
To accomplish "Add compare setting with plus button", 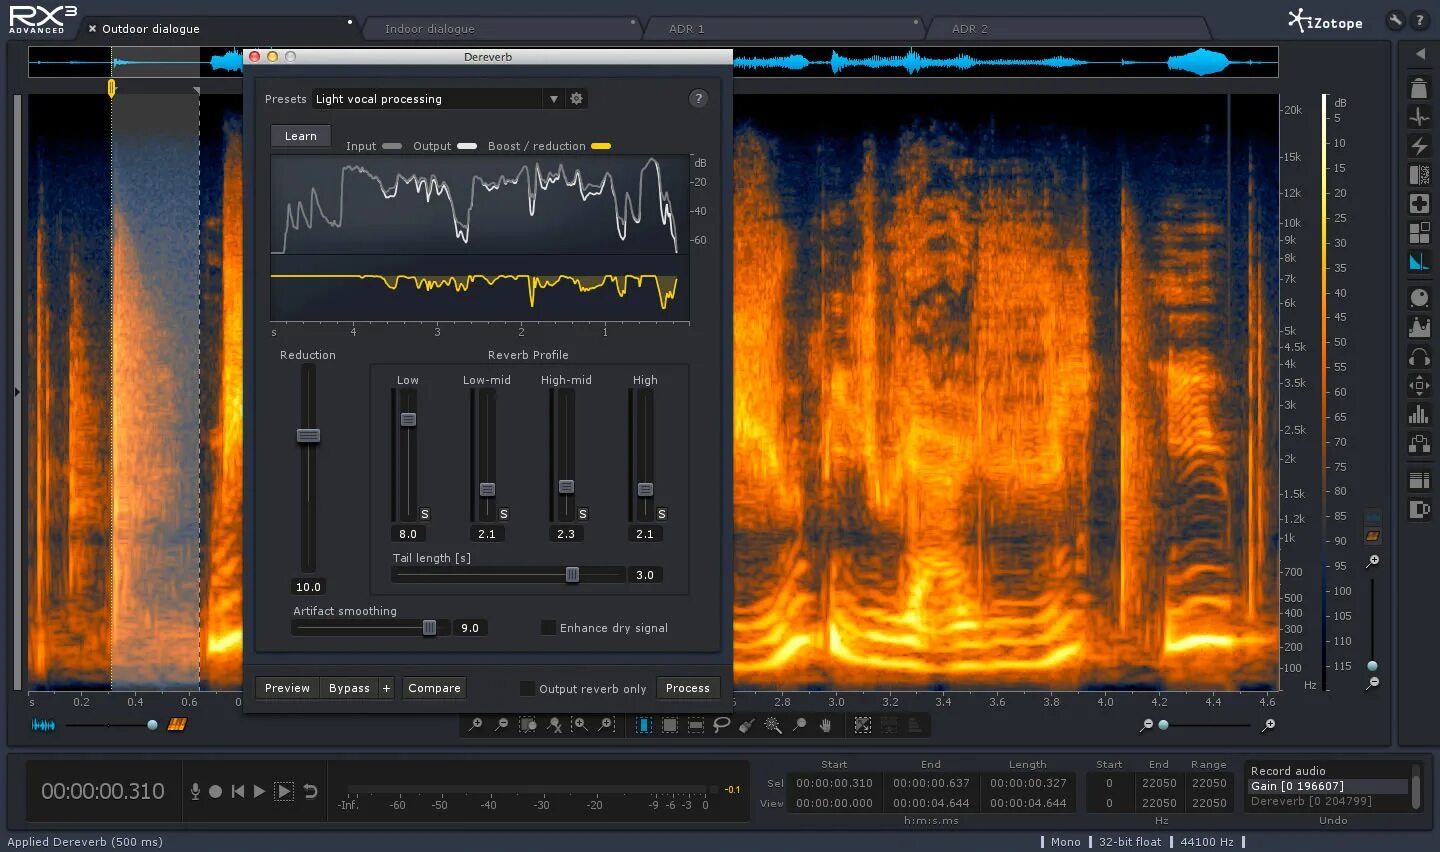I will (386, 688).
